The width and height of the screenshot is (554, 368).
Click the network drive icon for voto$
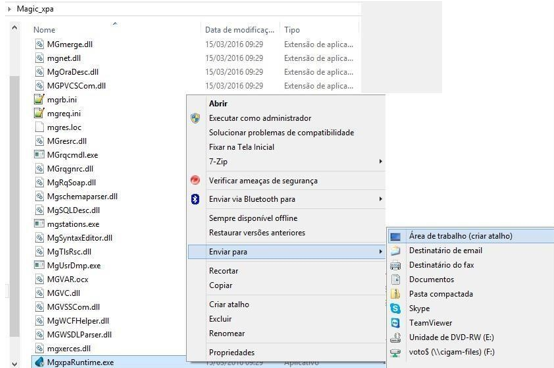point(395,352)
